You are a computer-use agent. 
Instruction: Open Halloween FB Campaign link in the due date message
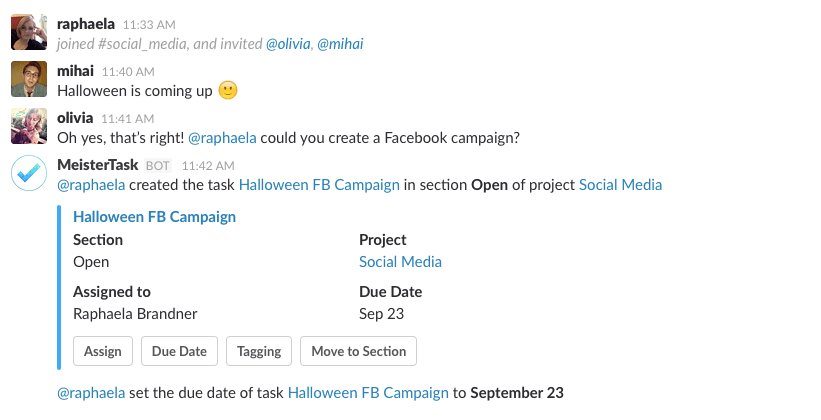(x=368, y=393)
